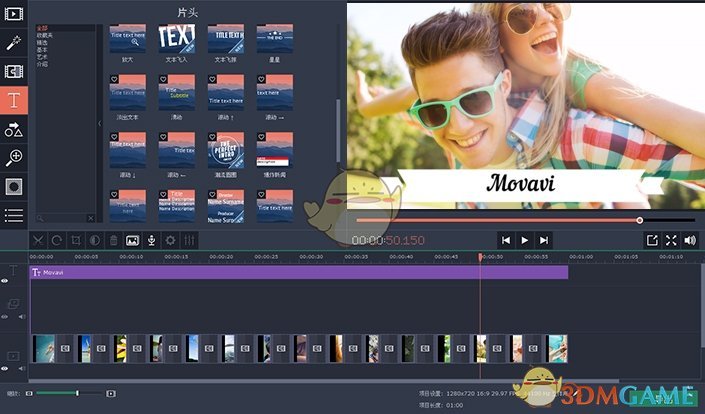Toggle the overlay track eye visibility
The width and height of the screenshot is (705, 414).
point(4,317)
